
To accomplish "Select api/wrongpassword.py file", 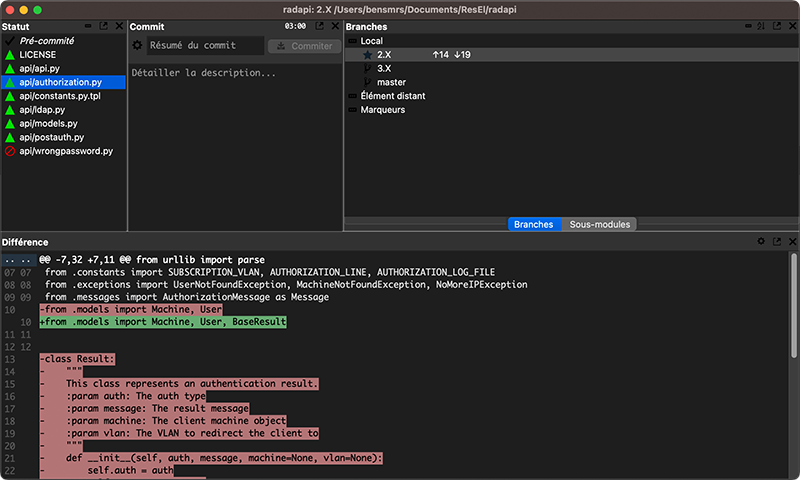I will [x=64, y=151].
